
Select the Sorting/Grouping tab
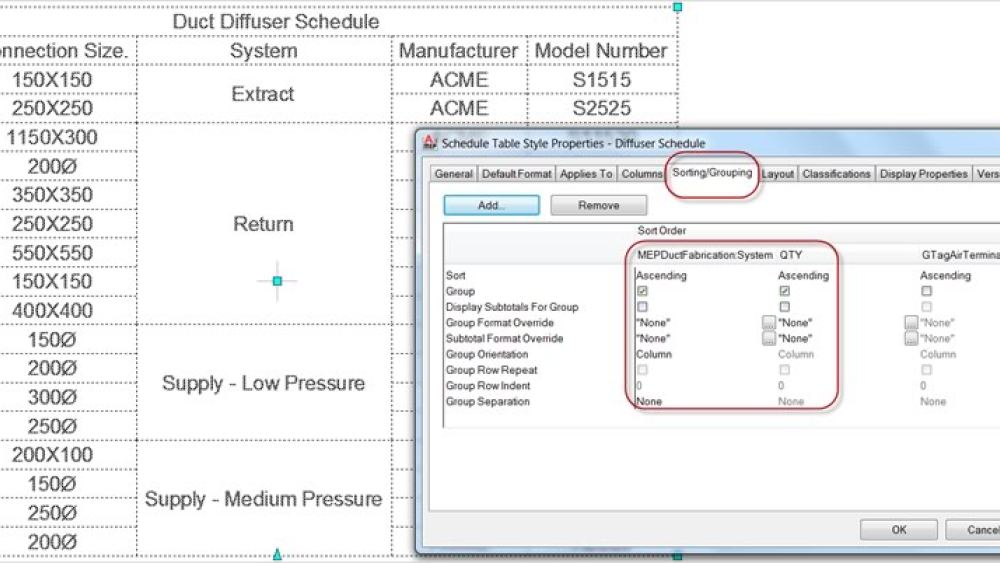click(712, 172)
